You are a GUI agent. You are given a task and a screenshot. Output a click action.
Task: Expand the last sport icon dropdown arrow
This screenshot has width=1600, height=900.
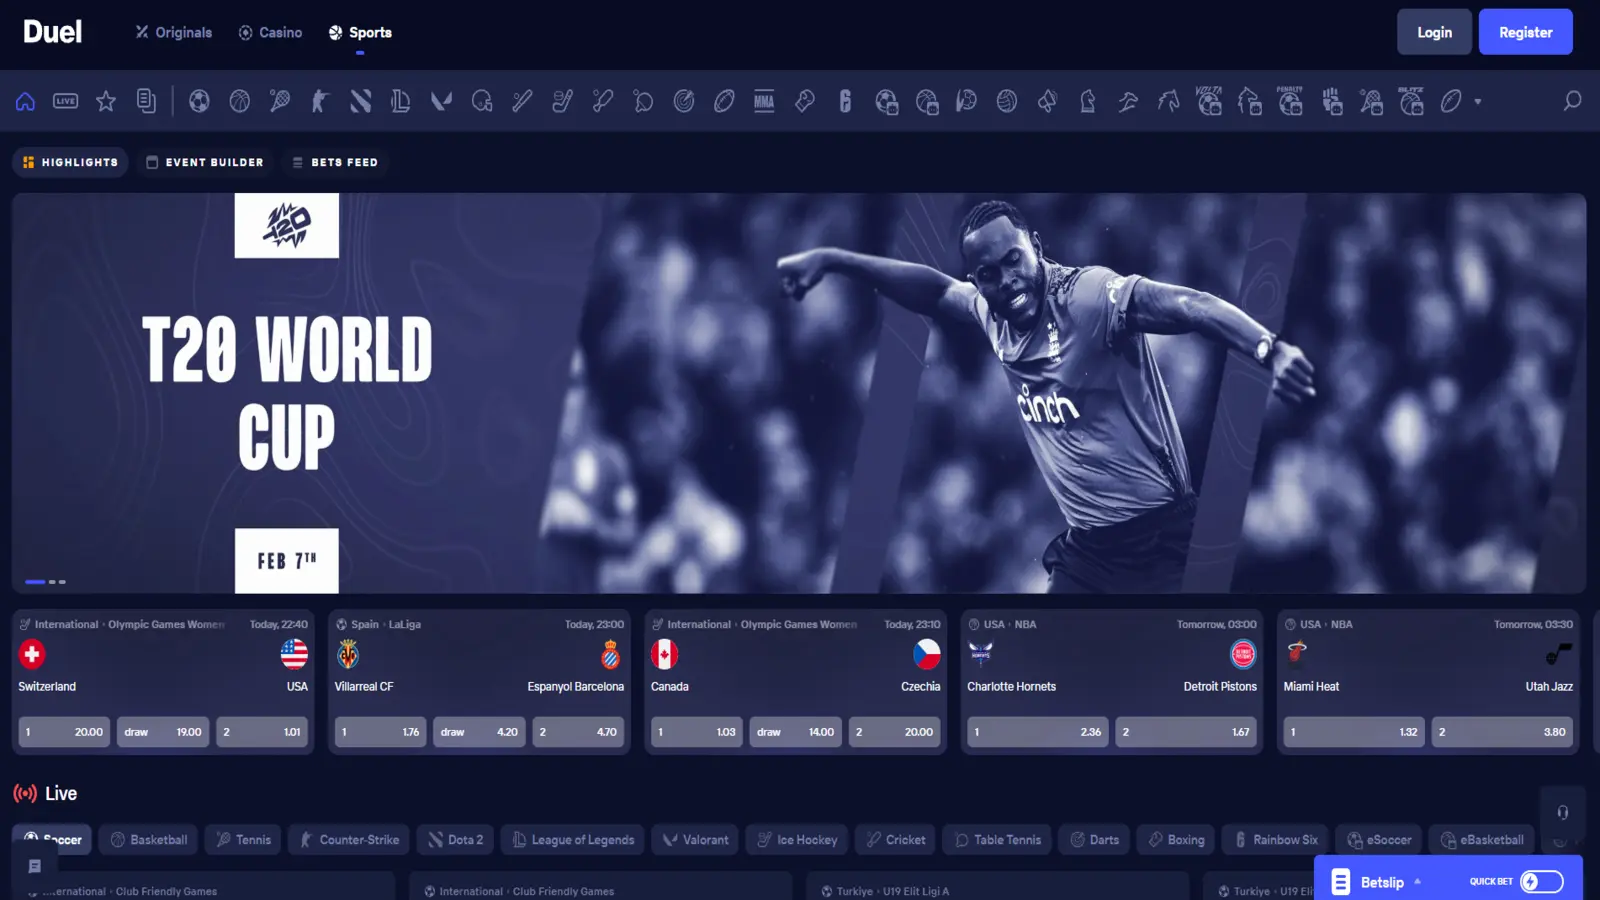click(x=1478, y=101)
